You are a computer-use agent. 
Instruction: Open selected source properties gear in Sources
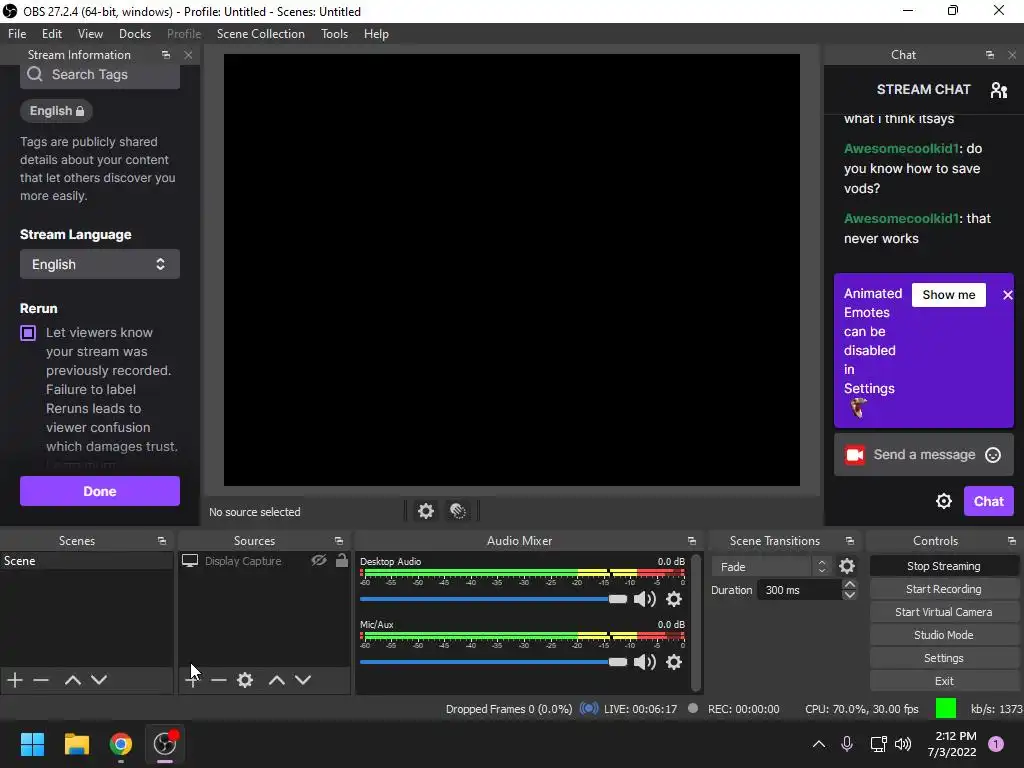coord(245,680)
